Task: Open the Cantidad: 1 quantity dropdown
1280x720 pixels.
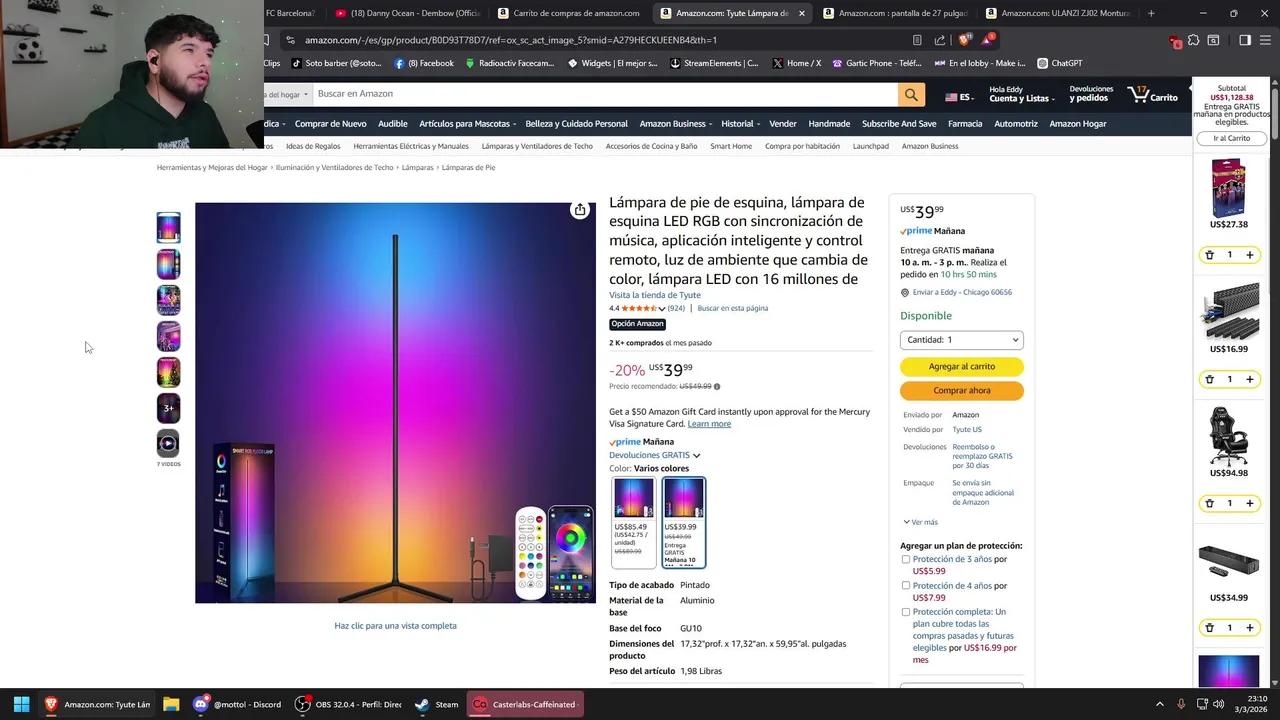Action: [x=961, y=340]
